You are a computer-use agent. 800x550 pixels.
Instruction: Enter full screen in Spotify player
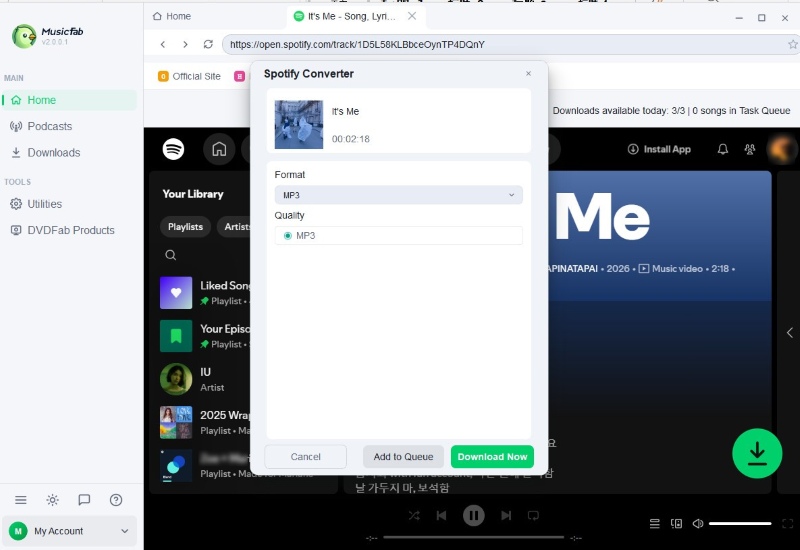click(788, 523)
